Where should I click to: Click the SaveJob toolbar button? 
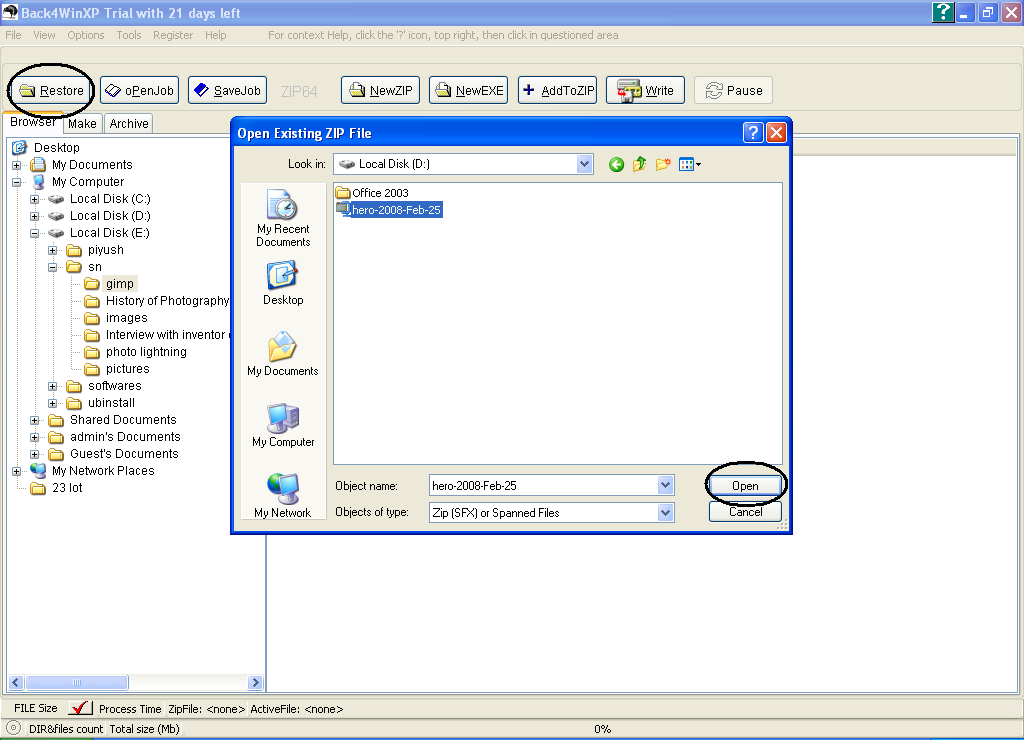[x=228, y=90]
